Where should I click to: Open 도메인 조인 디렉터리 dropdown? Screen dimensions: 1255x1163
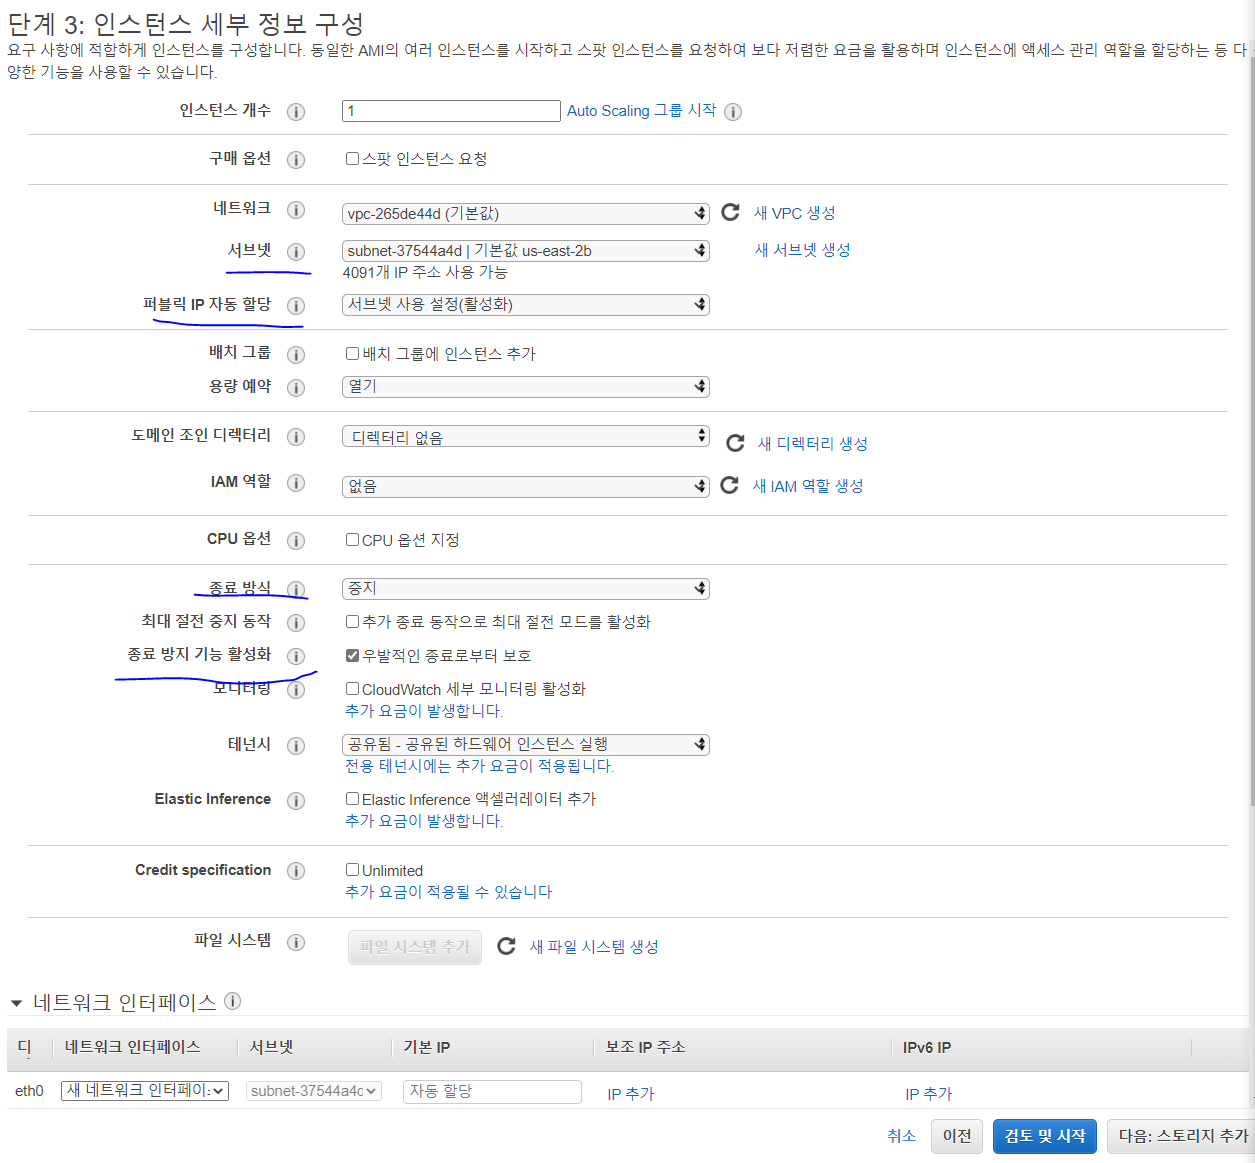click(526, 437)
